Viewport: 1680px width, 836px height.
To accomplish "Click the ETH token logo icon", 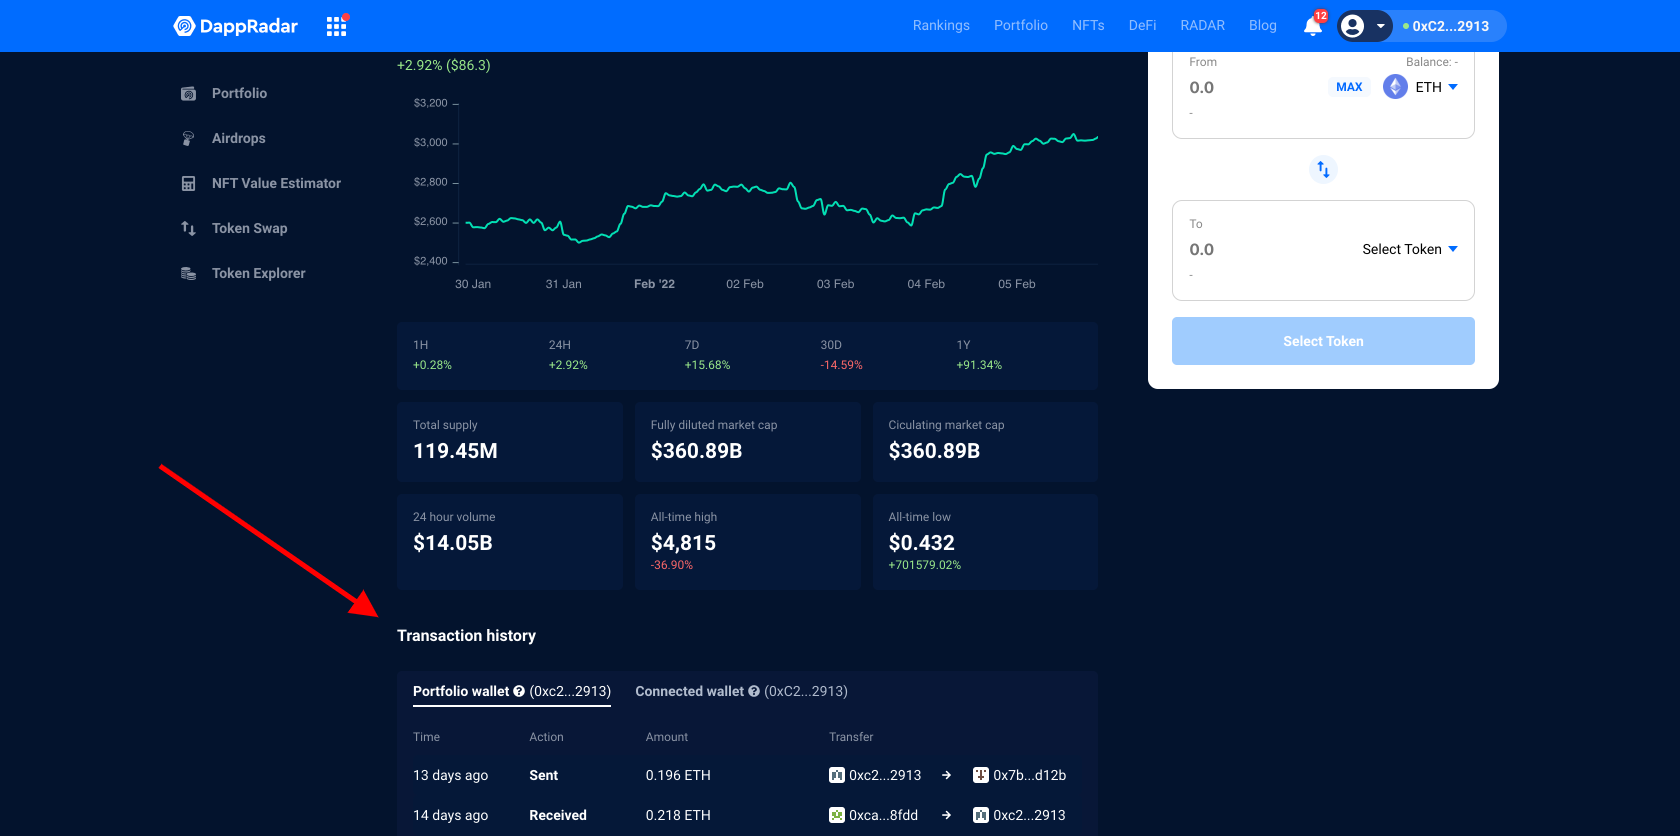I will 1395,87.
